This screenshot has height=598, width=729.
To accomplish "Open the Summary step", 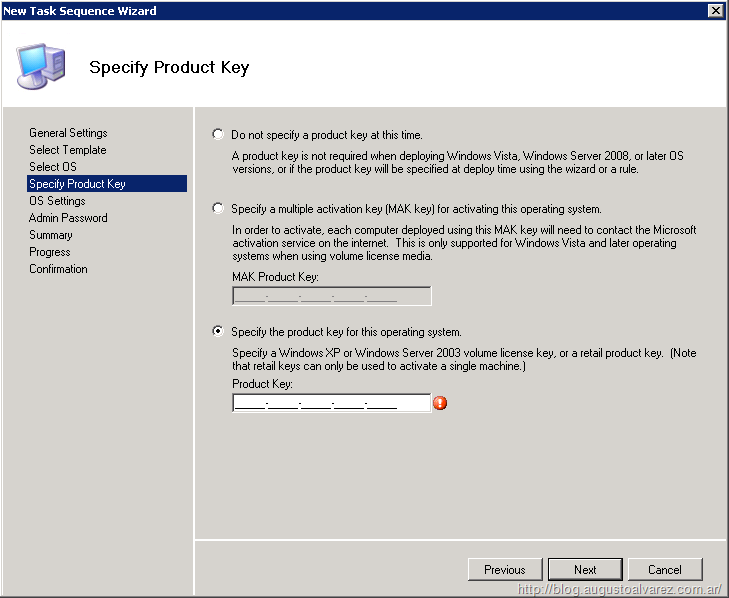I will point(50,235).
